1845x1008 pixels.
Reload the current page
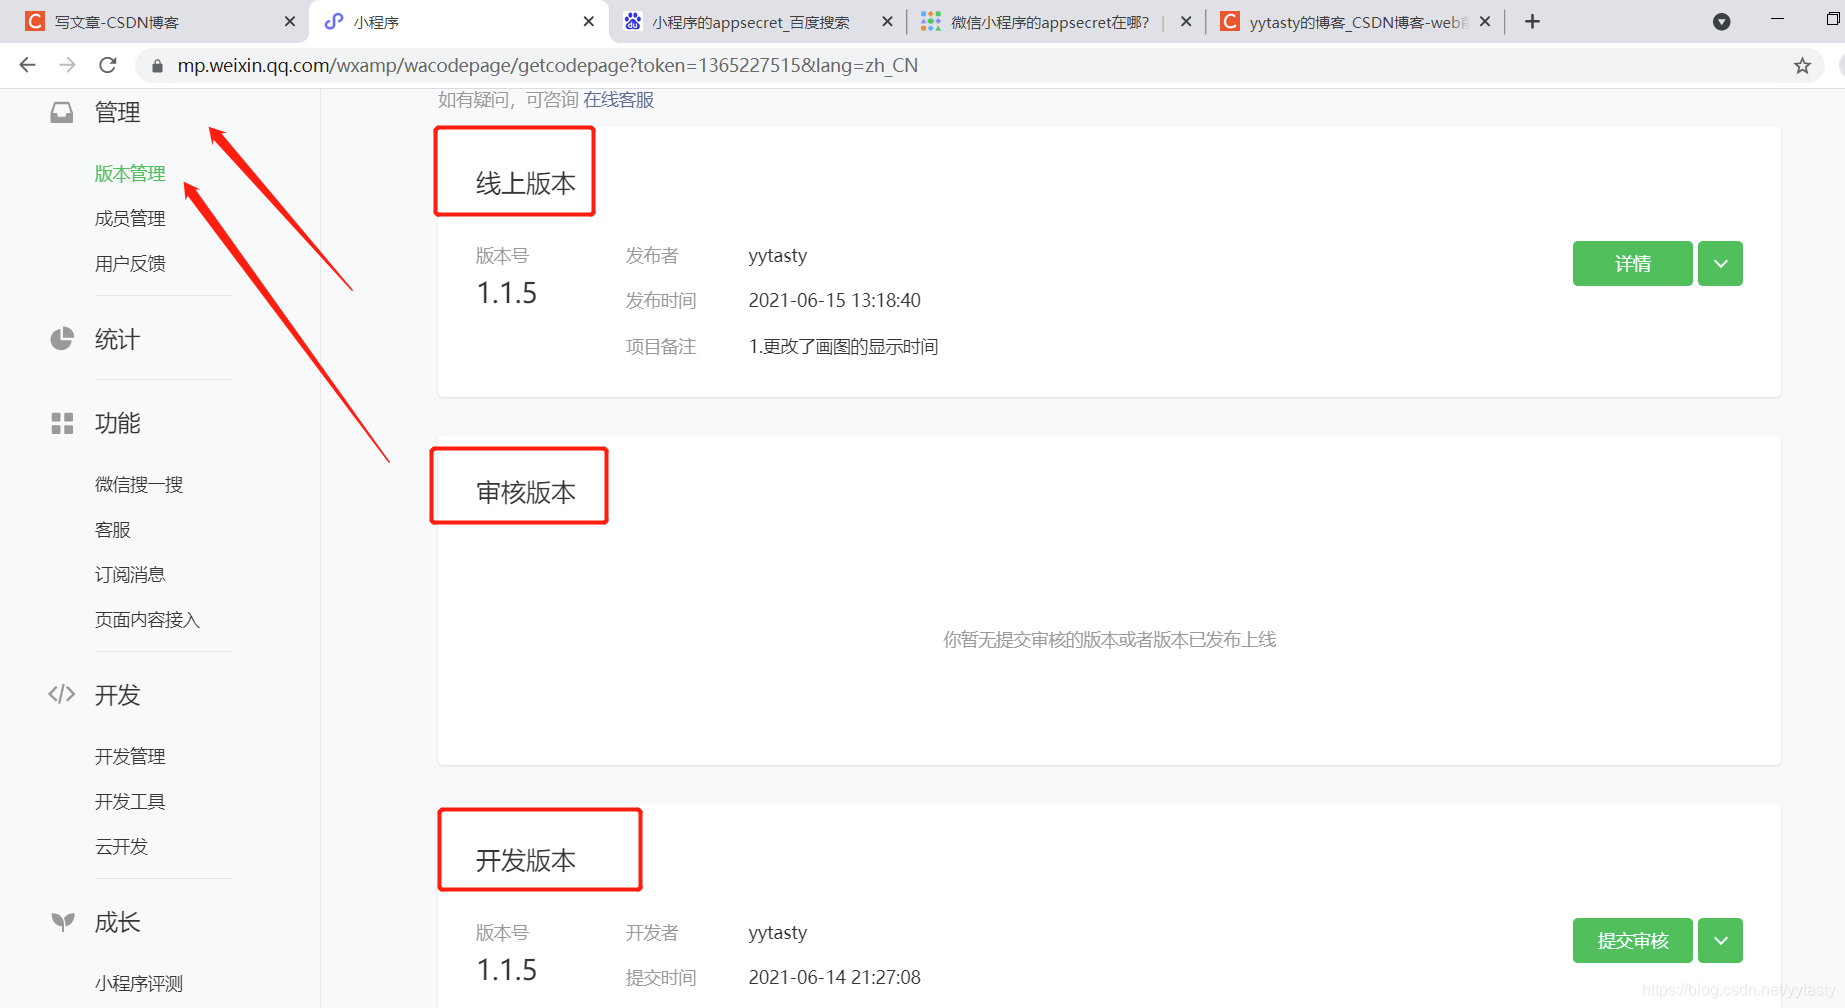click(108, 65)
